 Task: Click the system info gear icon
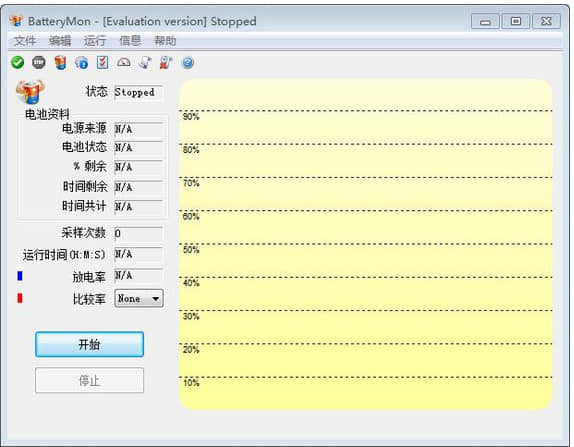pyautogui.click(x=81, y=63)
